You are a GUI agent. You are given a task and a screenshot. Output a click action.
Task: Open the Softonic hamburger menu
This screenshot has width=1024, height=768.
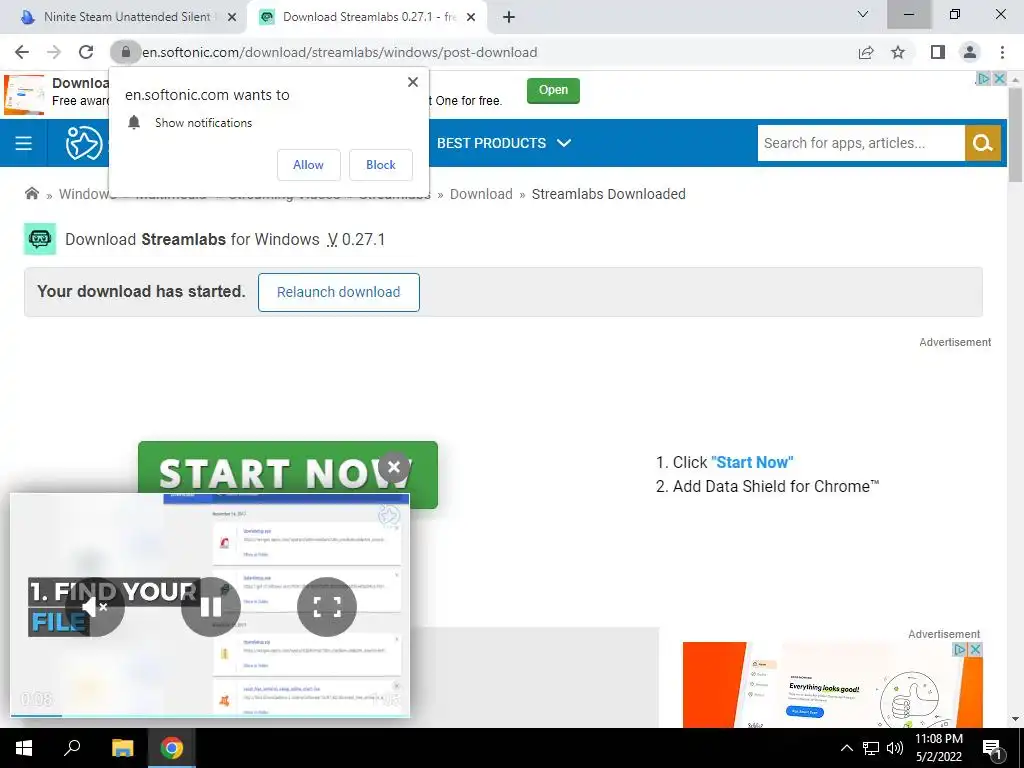point(24,143)
